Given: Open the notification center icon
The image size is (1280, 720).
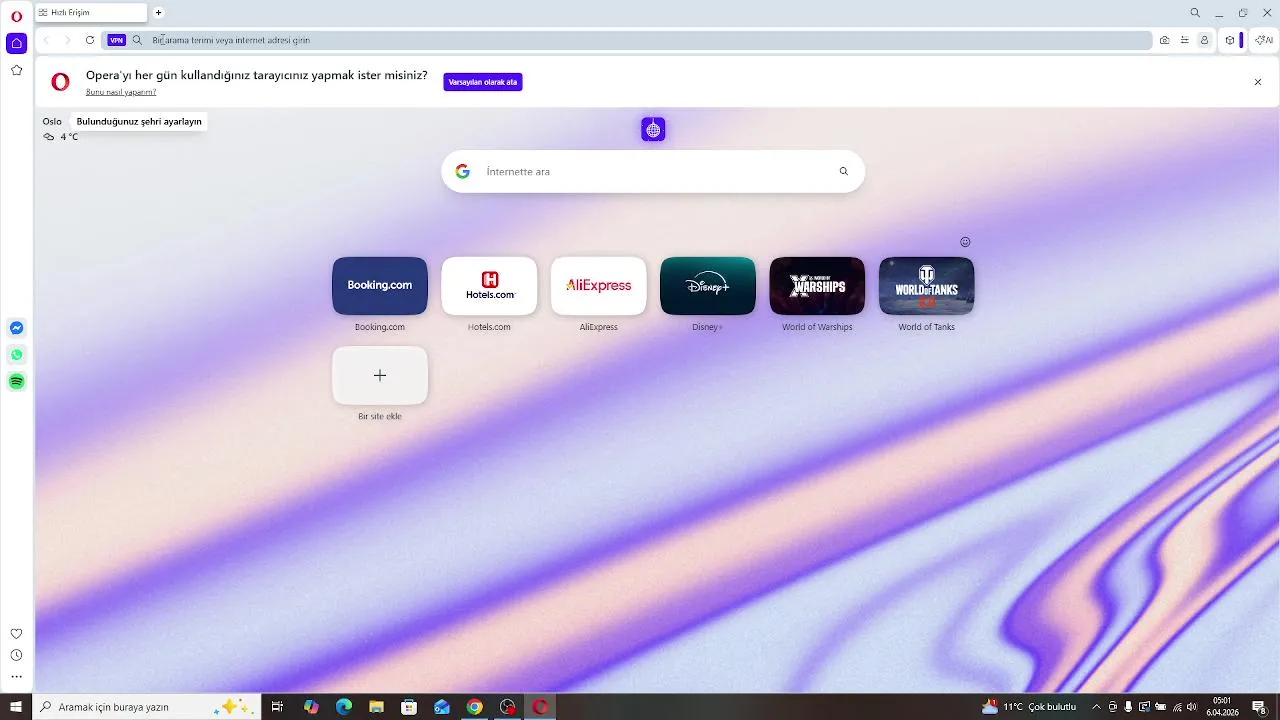Looking at the screenshot, I should pyautogui.click(x=1259, y=707).
